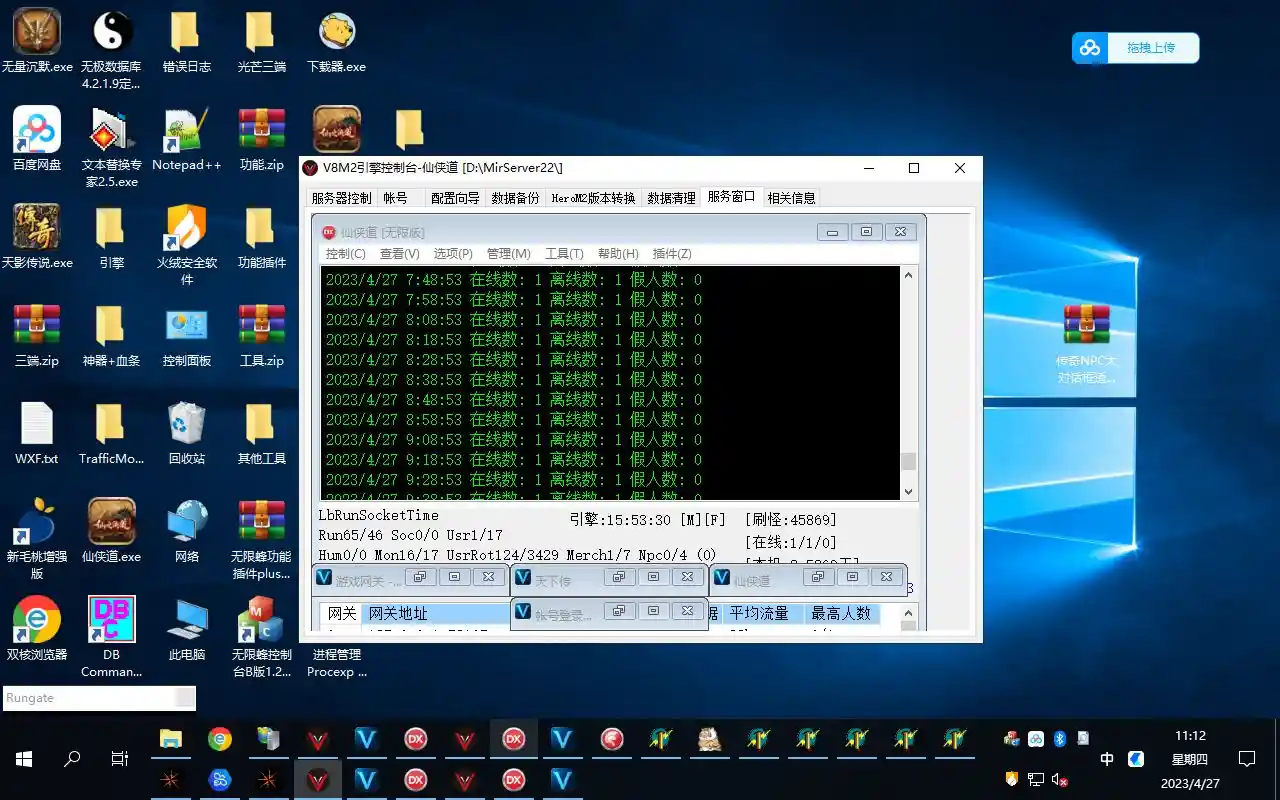Open the 插件(Z) menu

pyautogui.click(x=671, y=254)
